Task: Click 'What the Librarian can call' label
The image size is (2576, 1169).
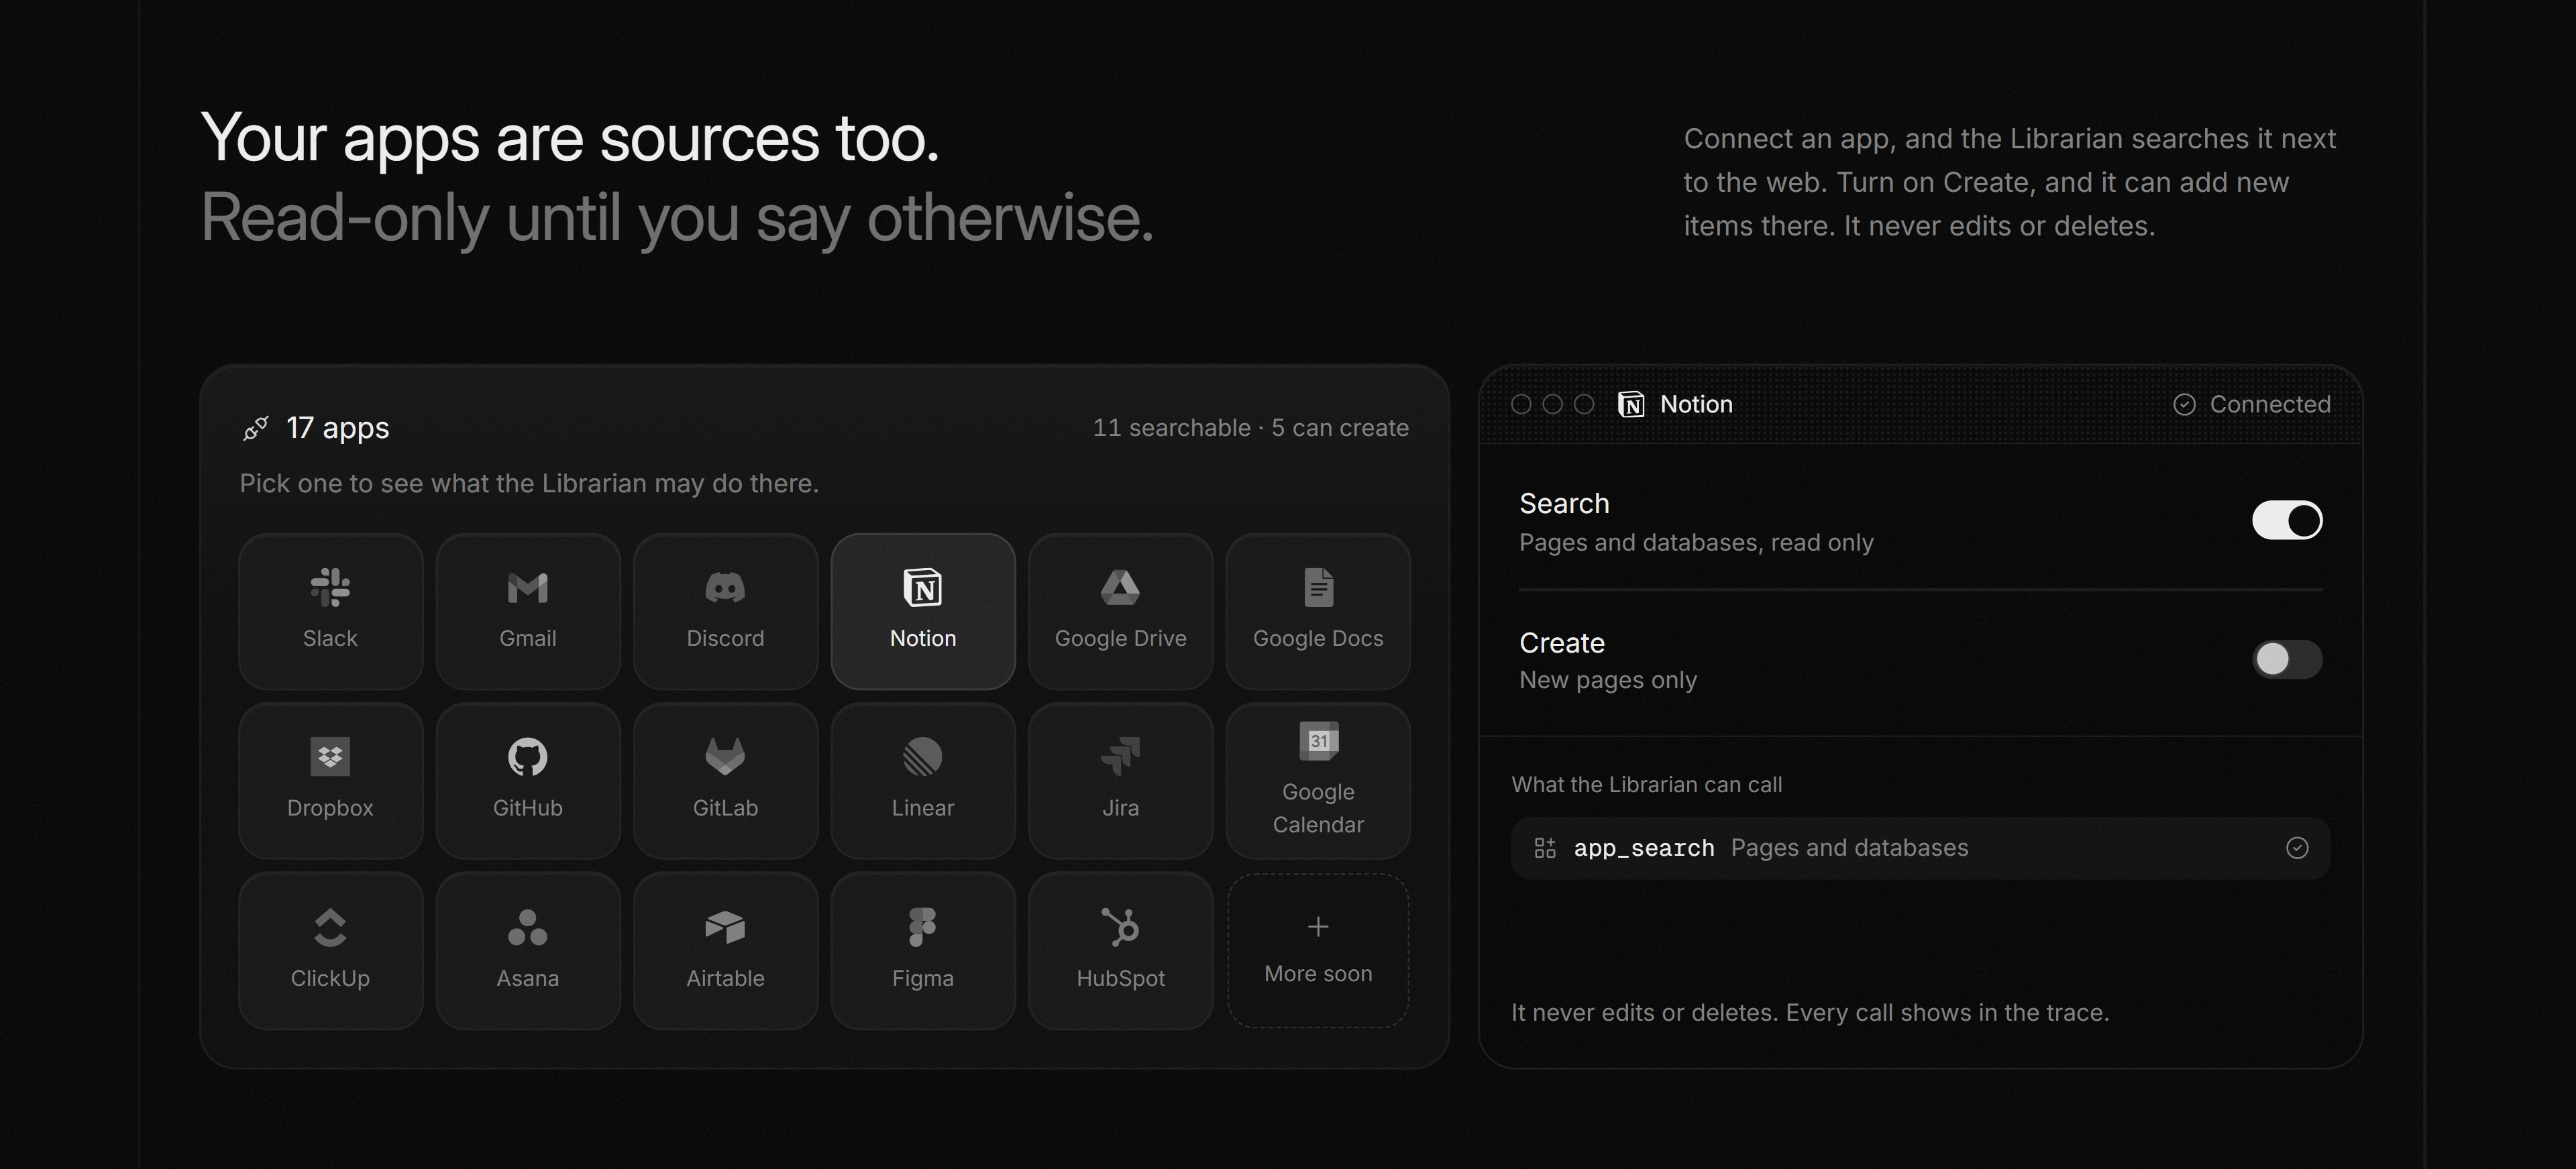Action: click(x=1646, y=785)
